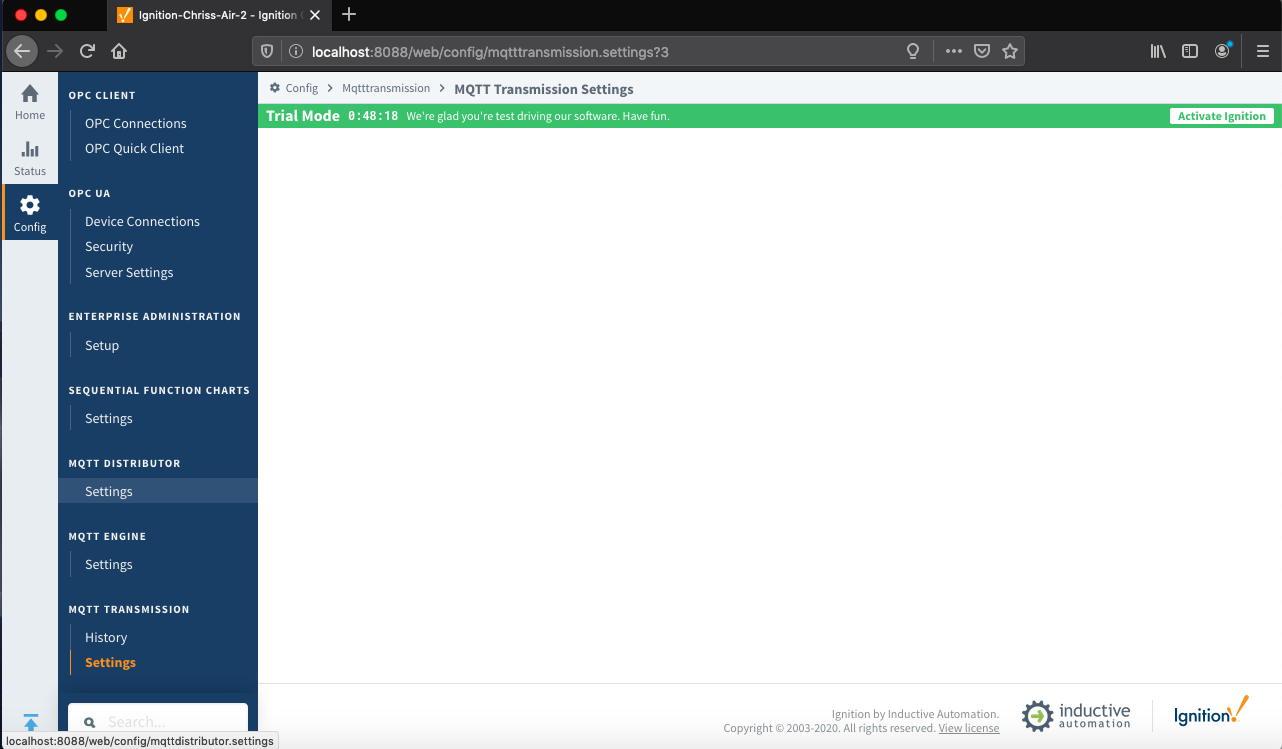Click the blue upload arrow icon bottom left
1282x749 pixels.
pyautogui.click(x=30, y=722)
